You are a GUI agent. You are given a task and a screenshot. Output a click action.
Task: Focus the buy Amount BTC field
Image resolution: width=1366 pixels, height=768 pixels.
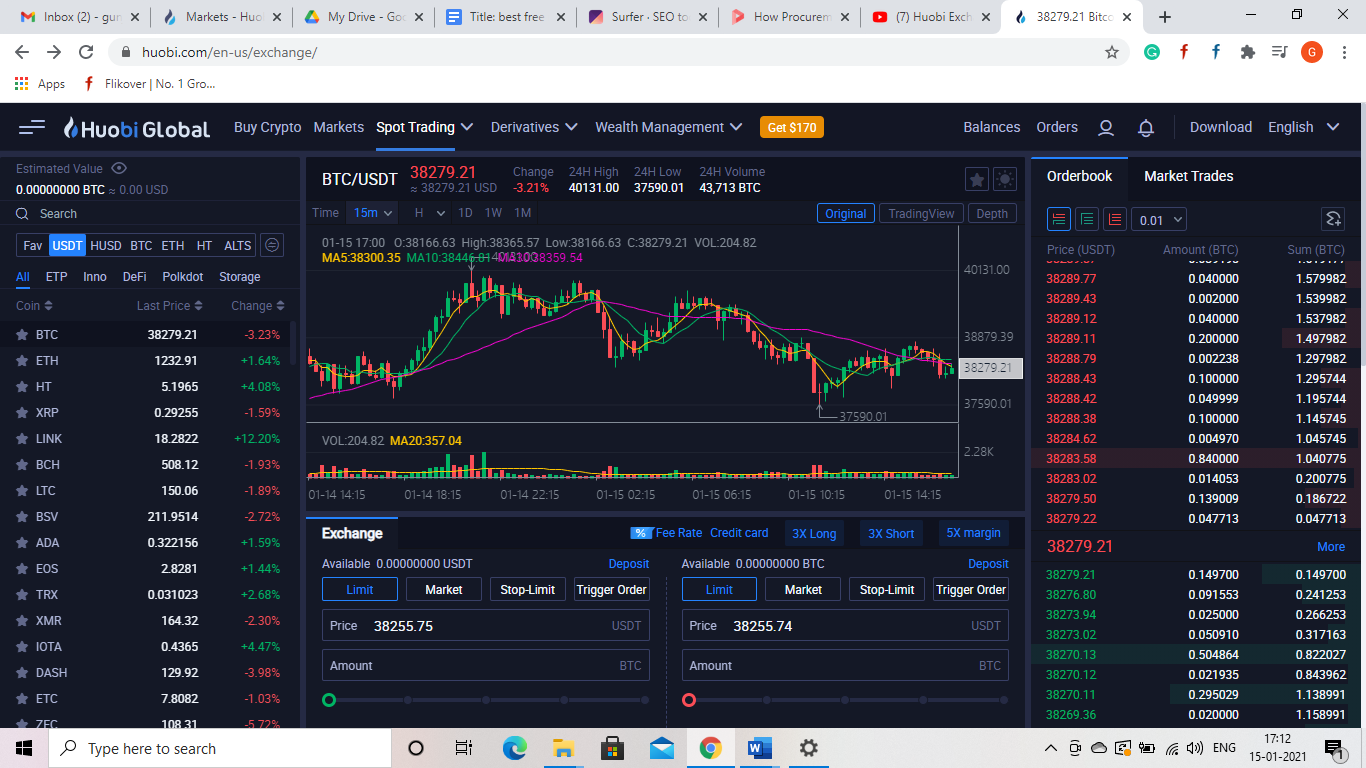[486, 666]
